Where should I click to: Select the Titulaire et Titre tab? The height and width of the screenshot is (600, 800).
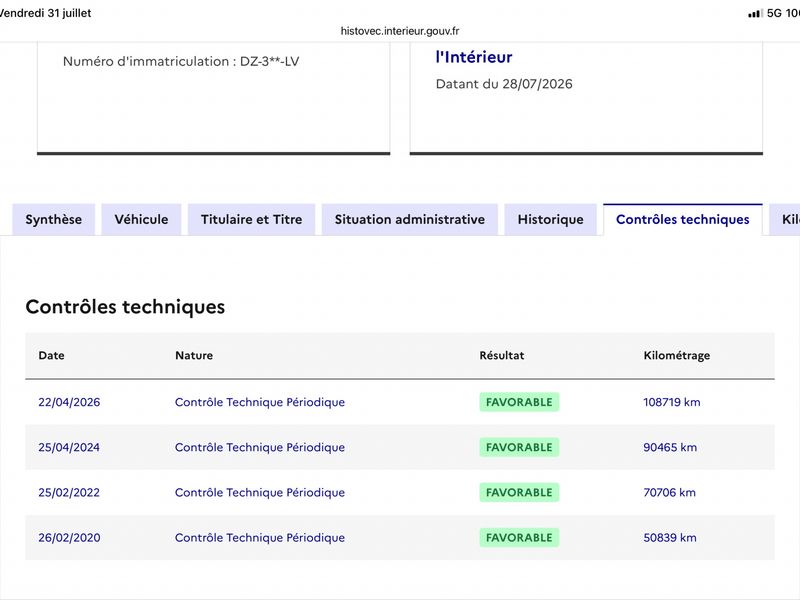(x=252, y=219)
